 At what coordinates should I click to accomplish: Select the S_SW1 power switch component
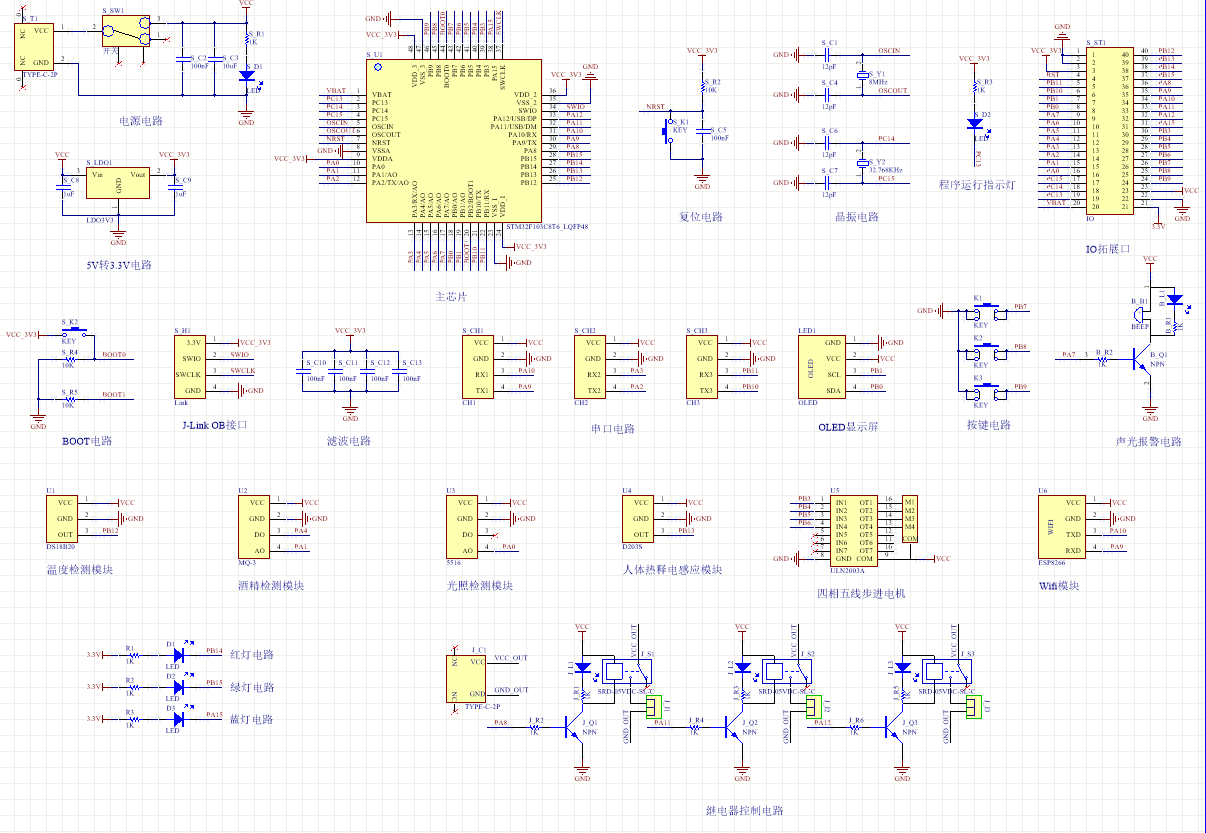[128, 33]
